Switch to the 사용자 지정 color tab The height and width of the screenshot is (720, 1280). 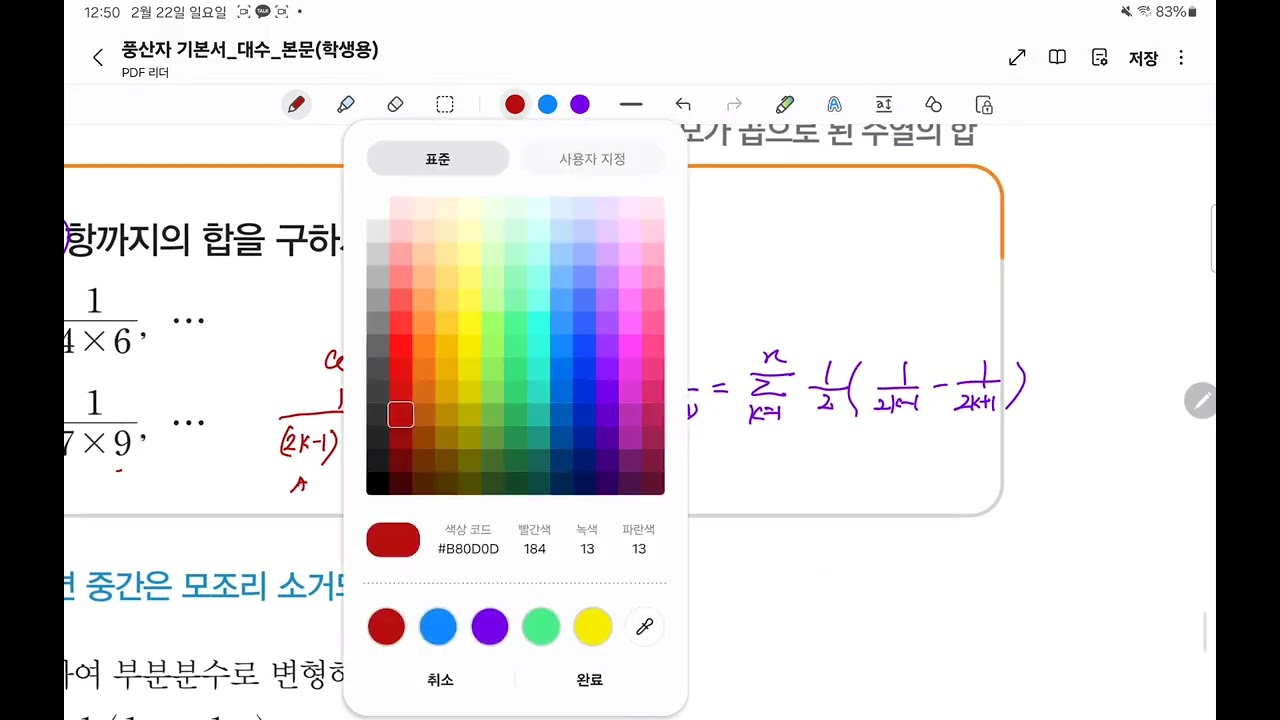point(592,159)
